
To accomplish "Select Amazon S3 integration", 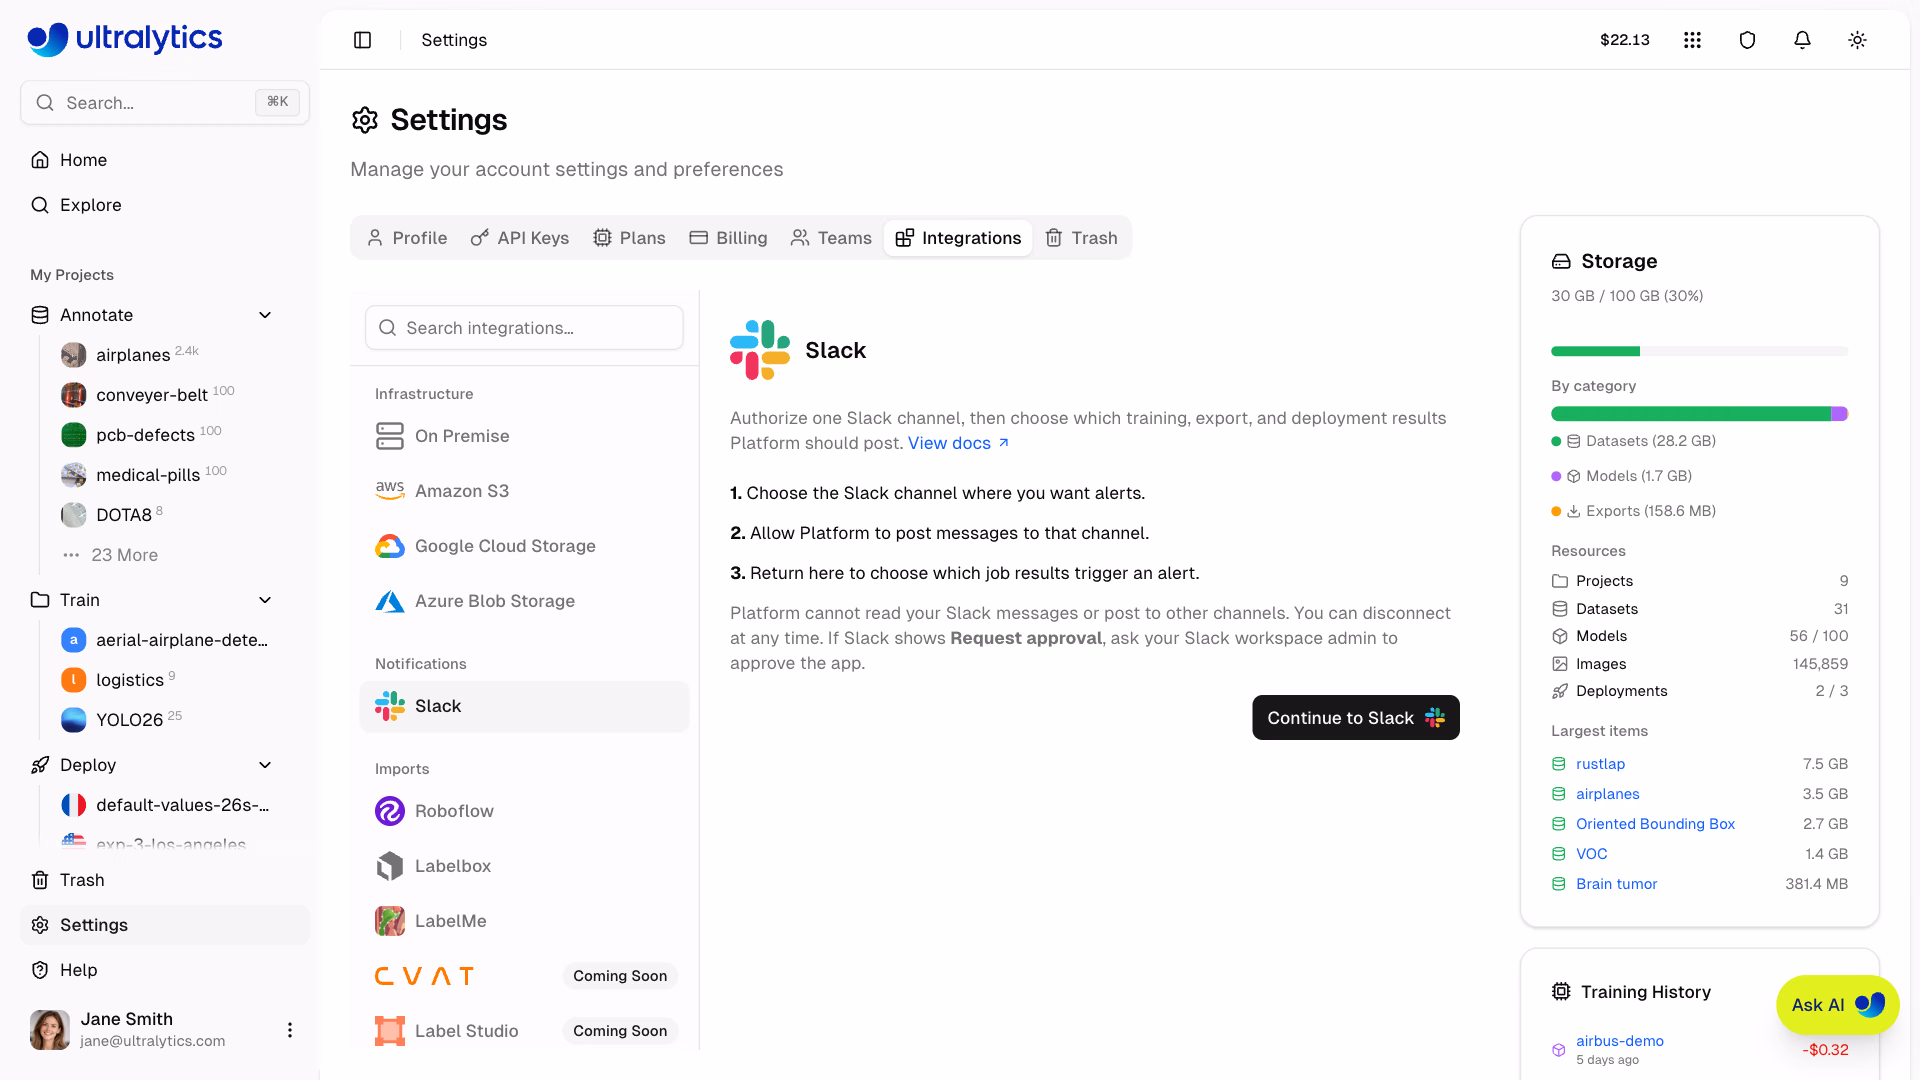I will coord(524,491).
